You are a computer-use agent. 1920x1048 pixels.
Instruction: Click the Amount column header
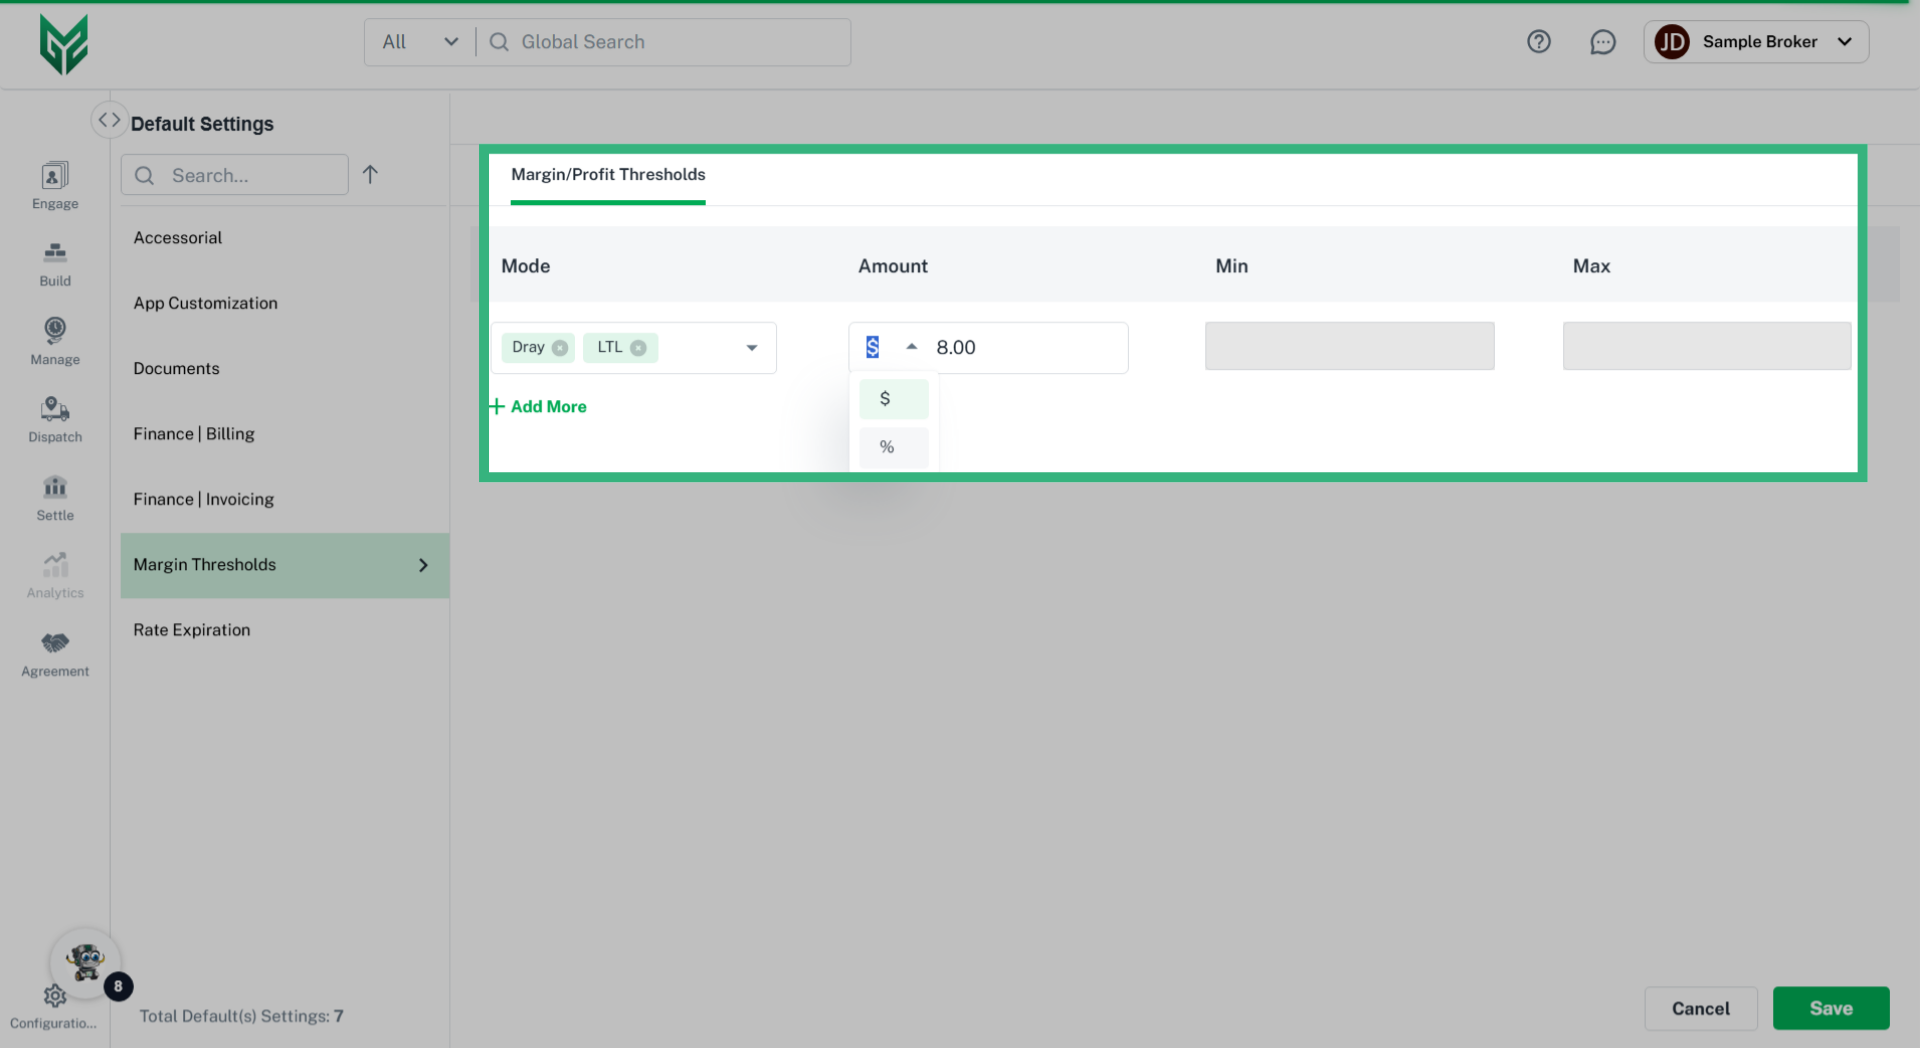click(893, 266)
